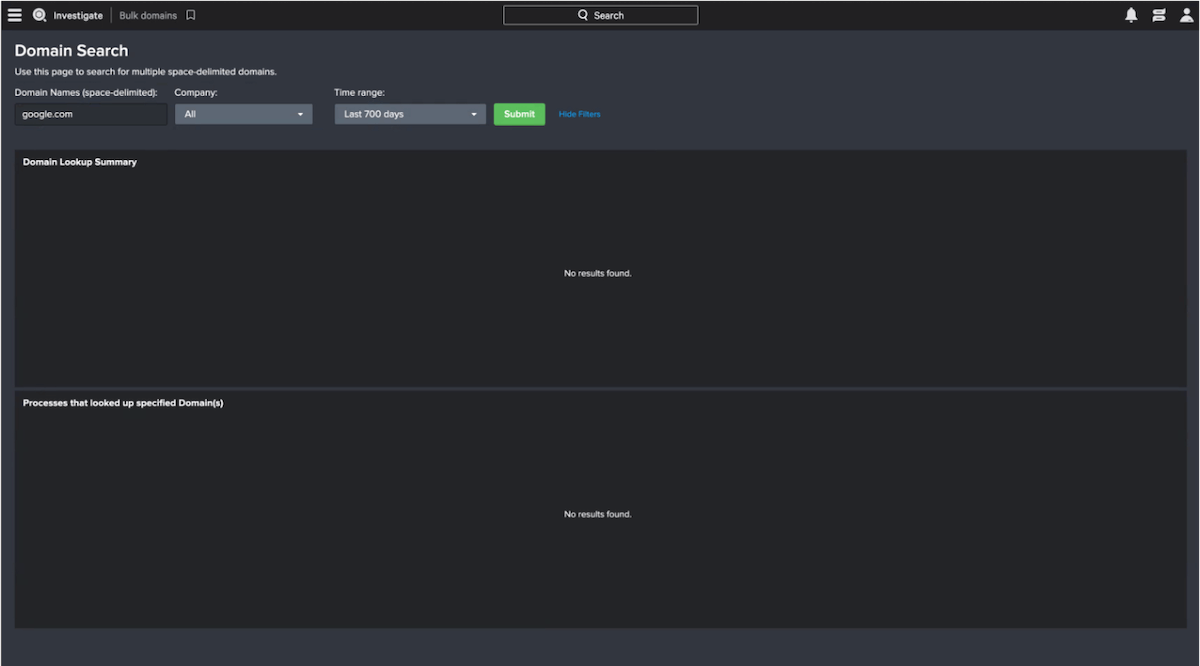1200x666 pixels.
Task: Open the Company filter dropdown
Action: tap(243, 113)
